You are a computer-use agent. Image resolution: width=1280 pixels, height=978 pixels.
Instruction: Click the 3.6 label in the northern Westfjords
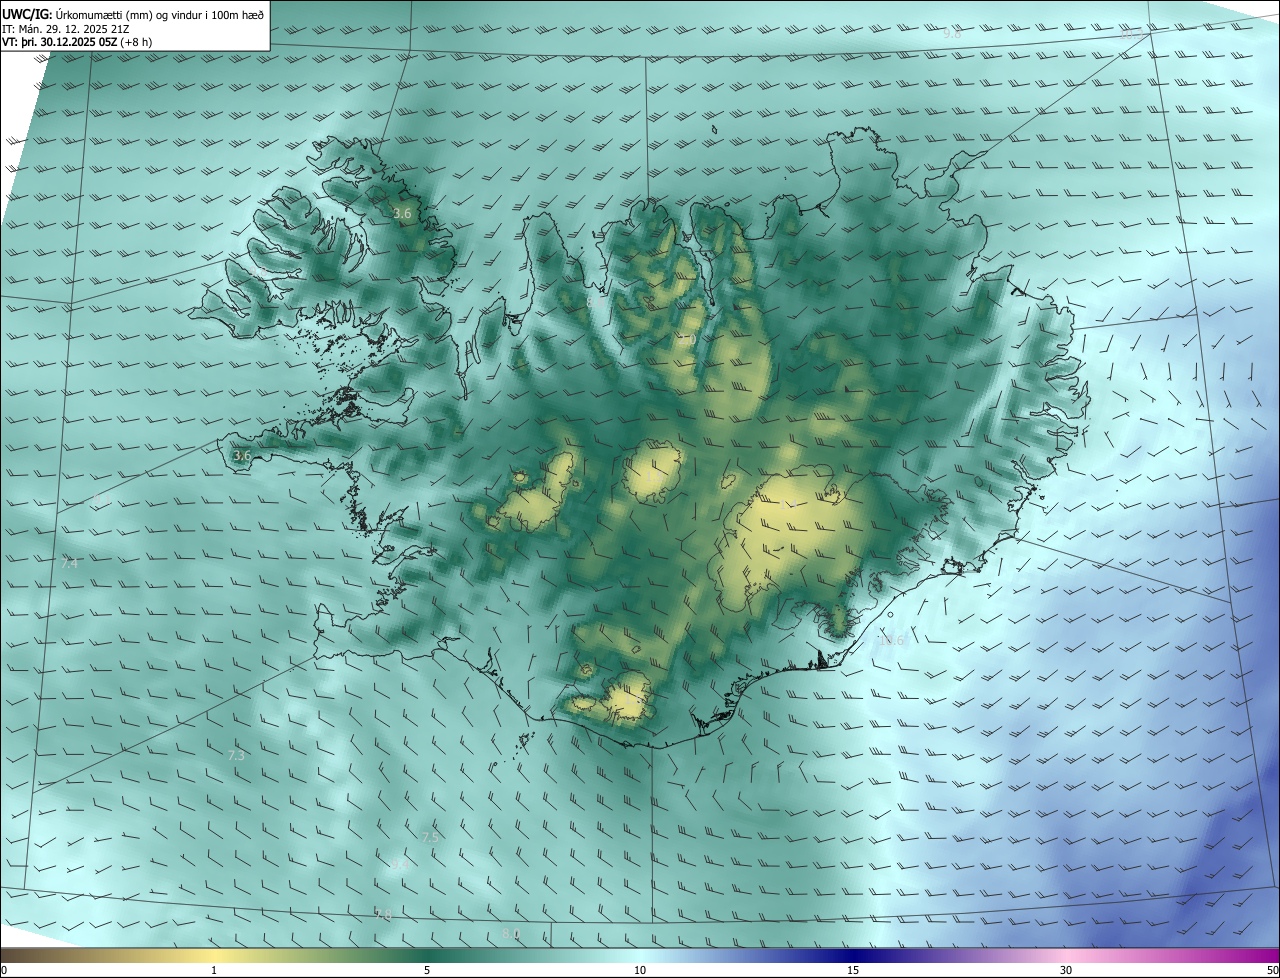(x=402, y=213)
